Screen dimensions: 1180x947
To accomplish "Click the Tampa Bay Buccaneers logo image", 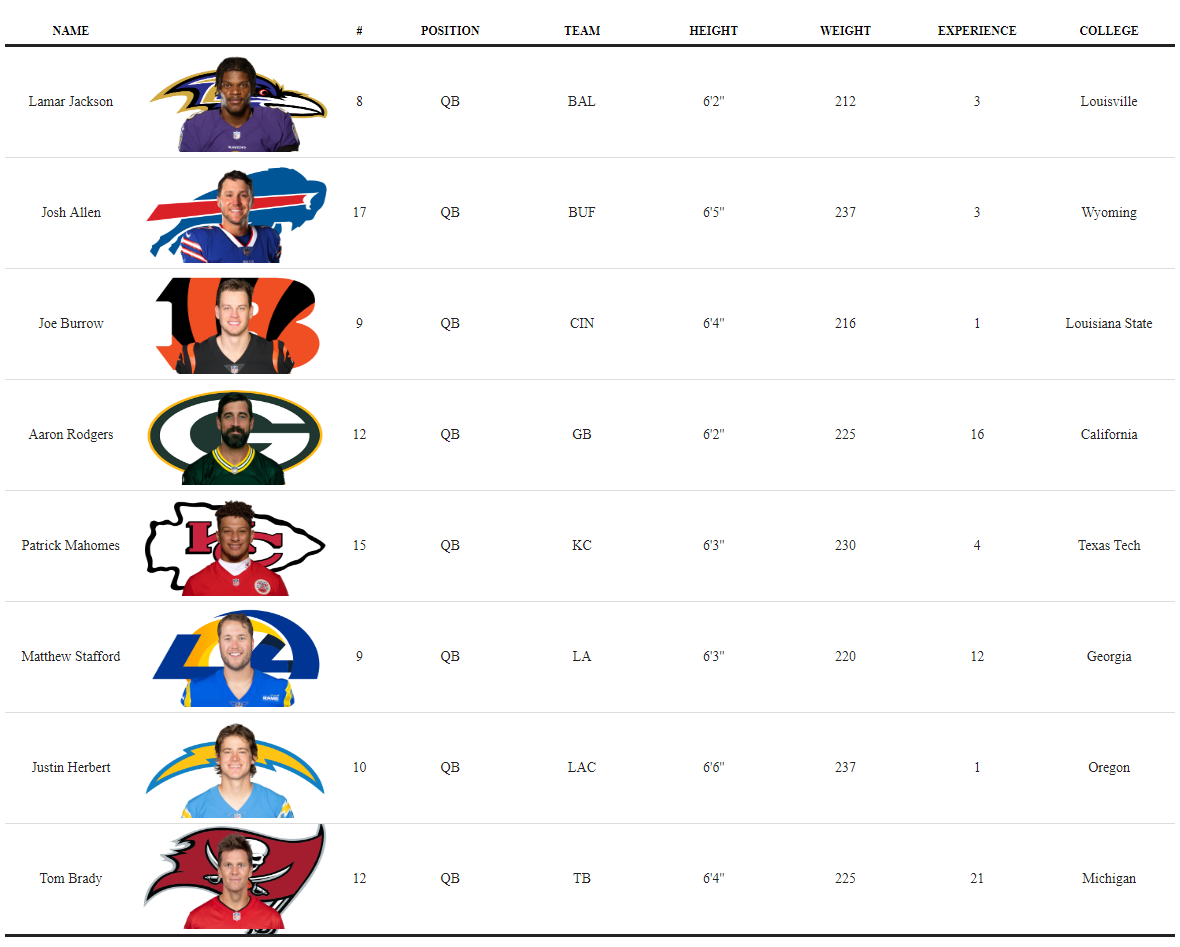I will [236, 878].
